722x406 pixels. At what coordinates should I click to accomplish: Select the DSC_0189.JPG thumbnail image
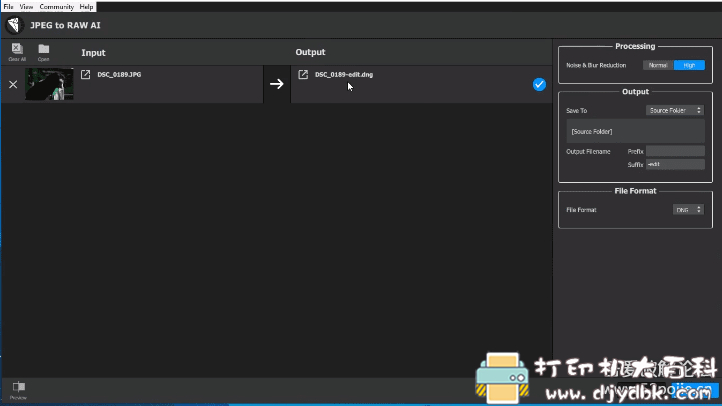(49, 84)
